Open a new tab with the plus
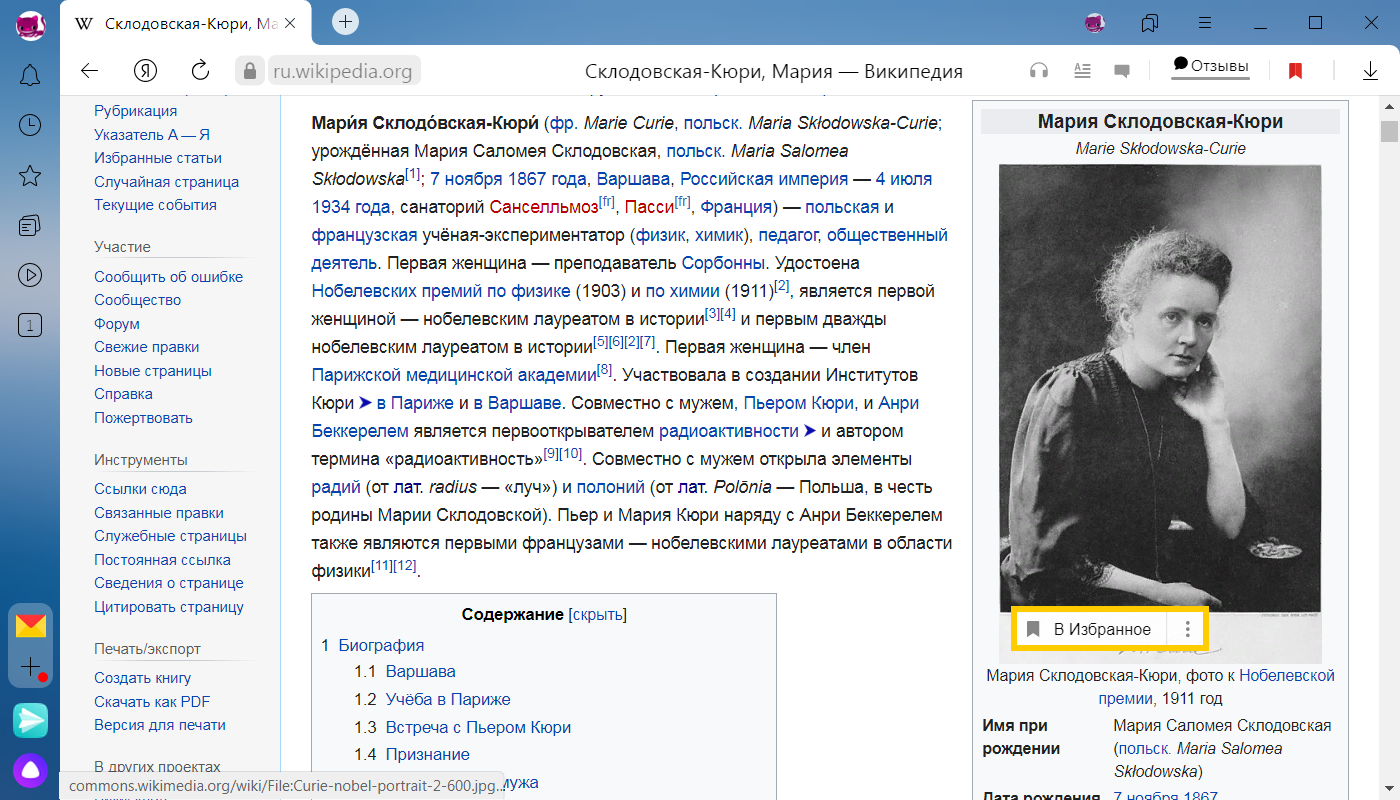1400x800 pixels. [345, 21]
